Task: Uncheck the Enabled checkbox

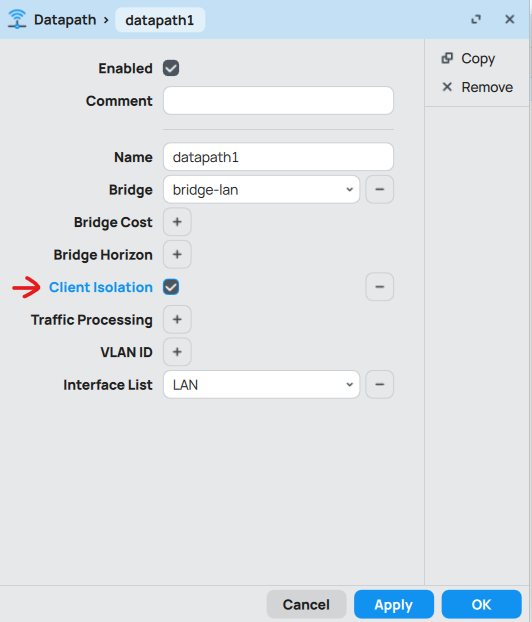Action: point(171,68)
